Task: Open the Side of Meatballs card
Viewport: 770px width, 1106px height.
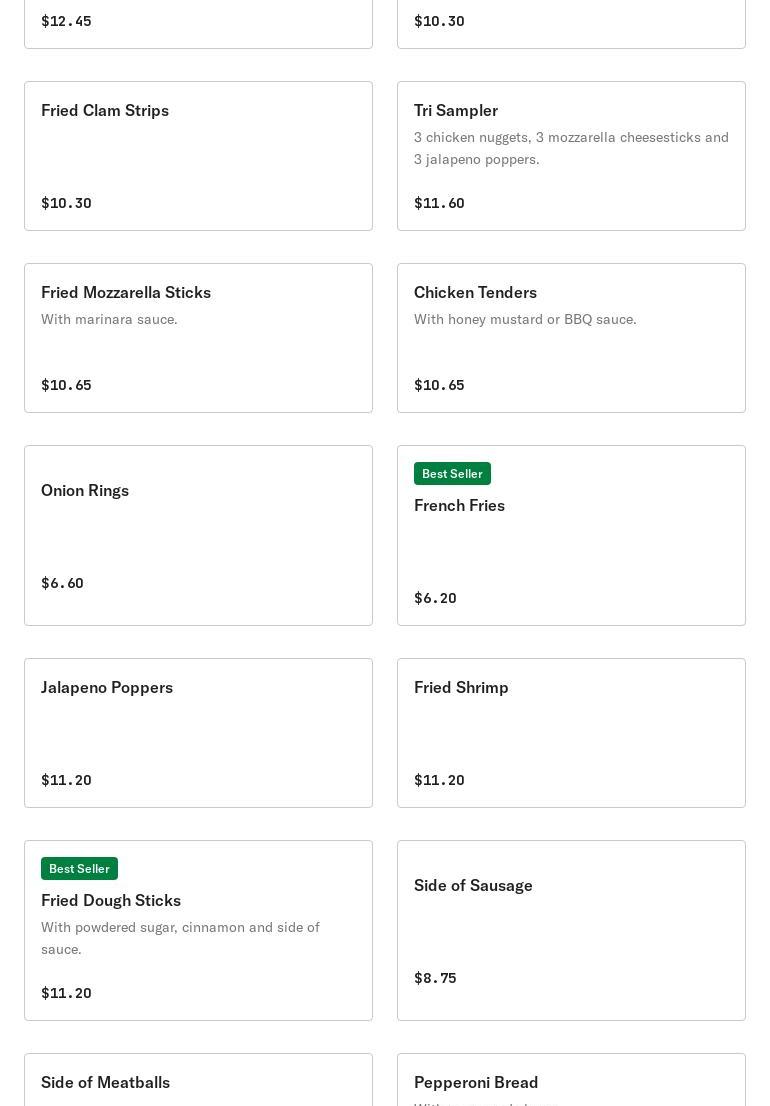Action: pos(198,1082)
